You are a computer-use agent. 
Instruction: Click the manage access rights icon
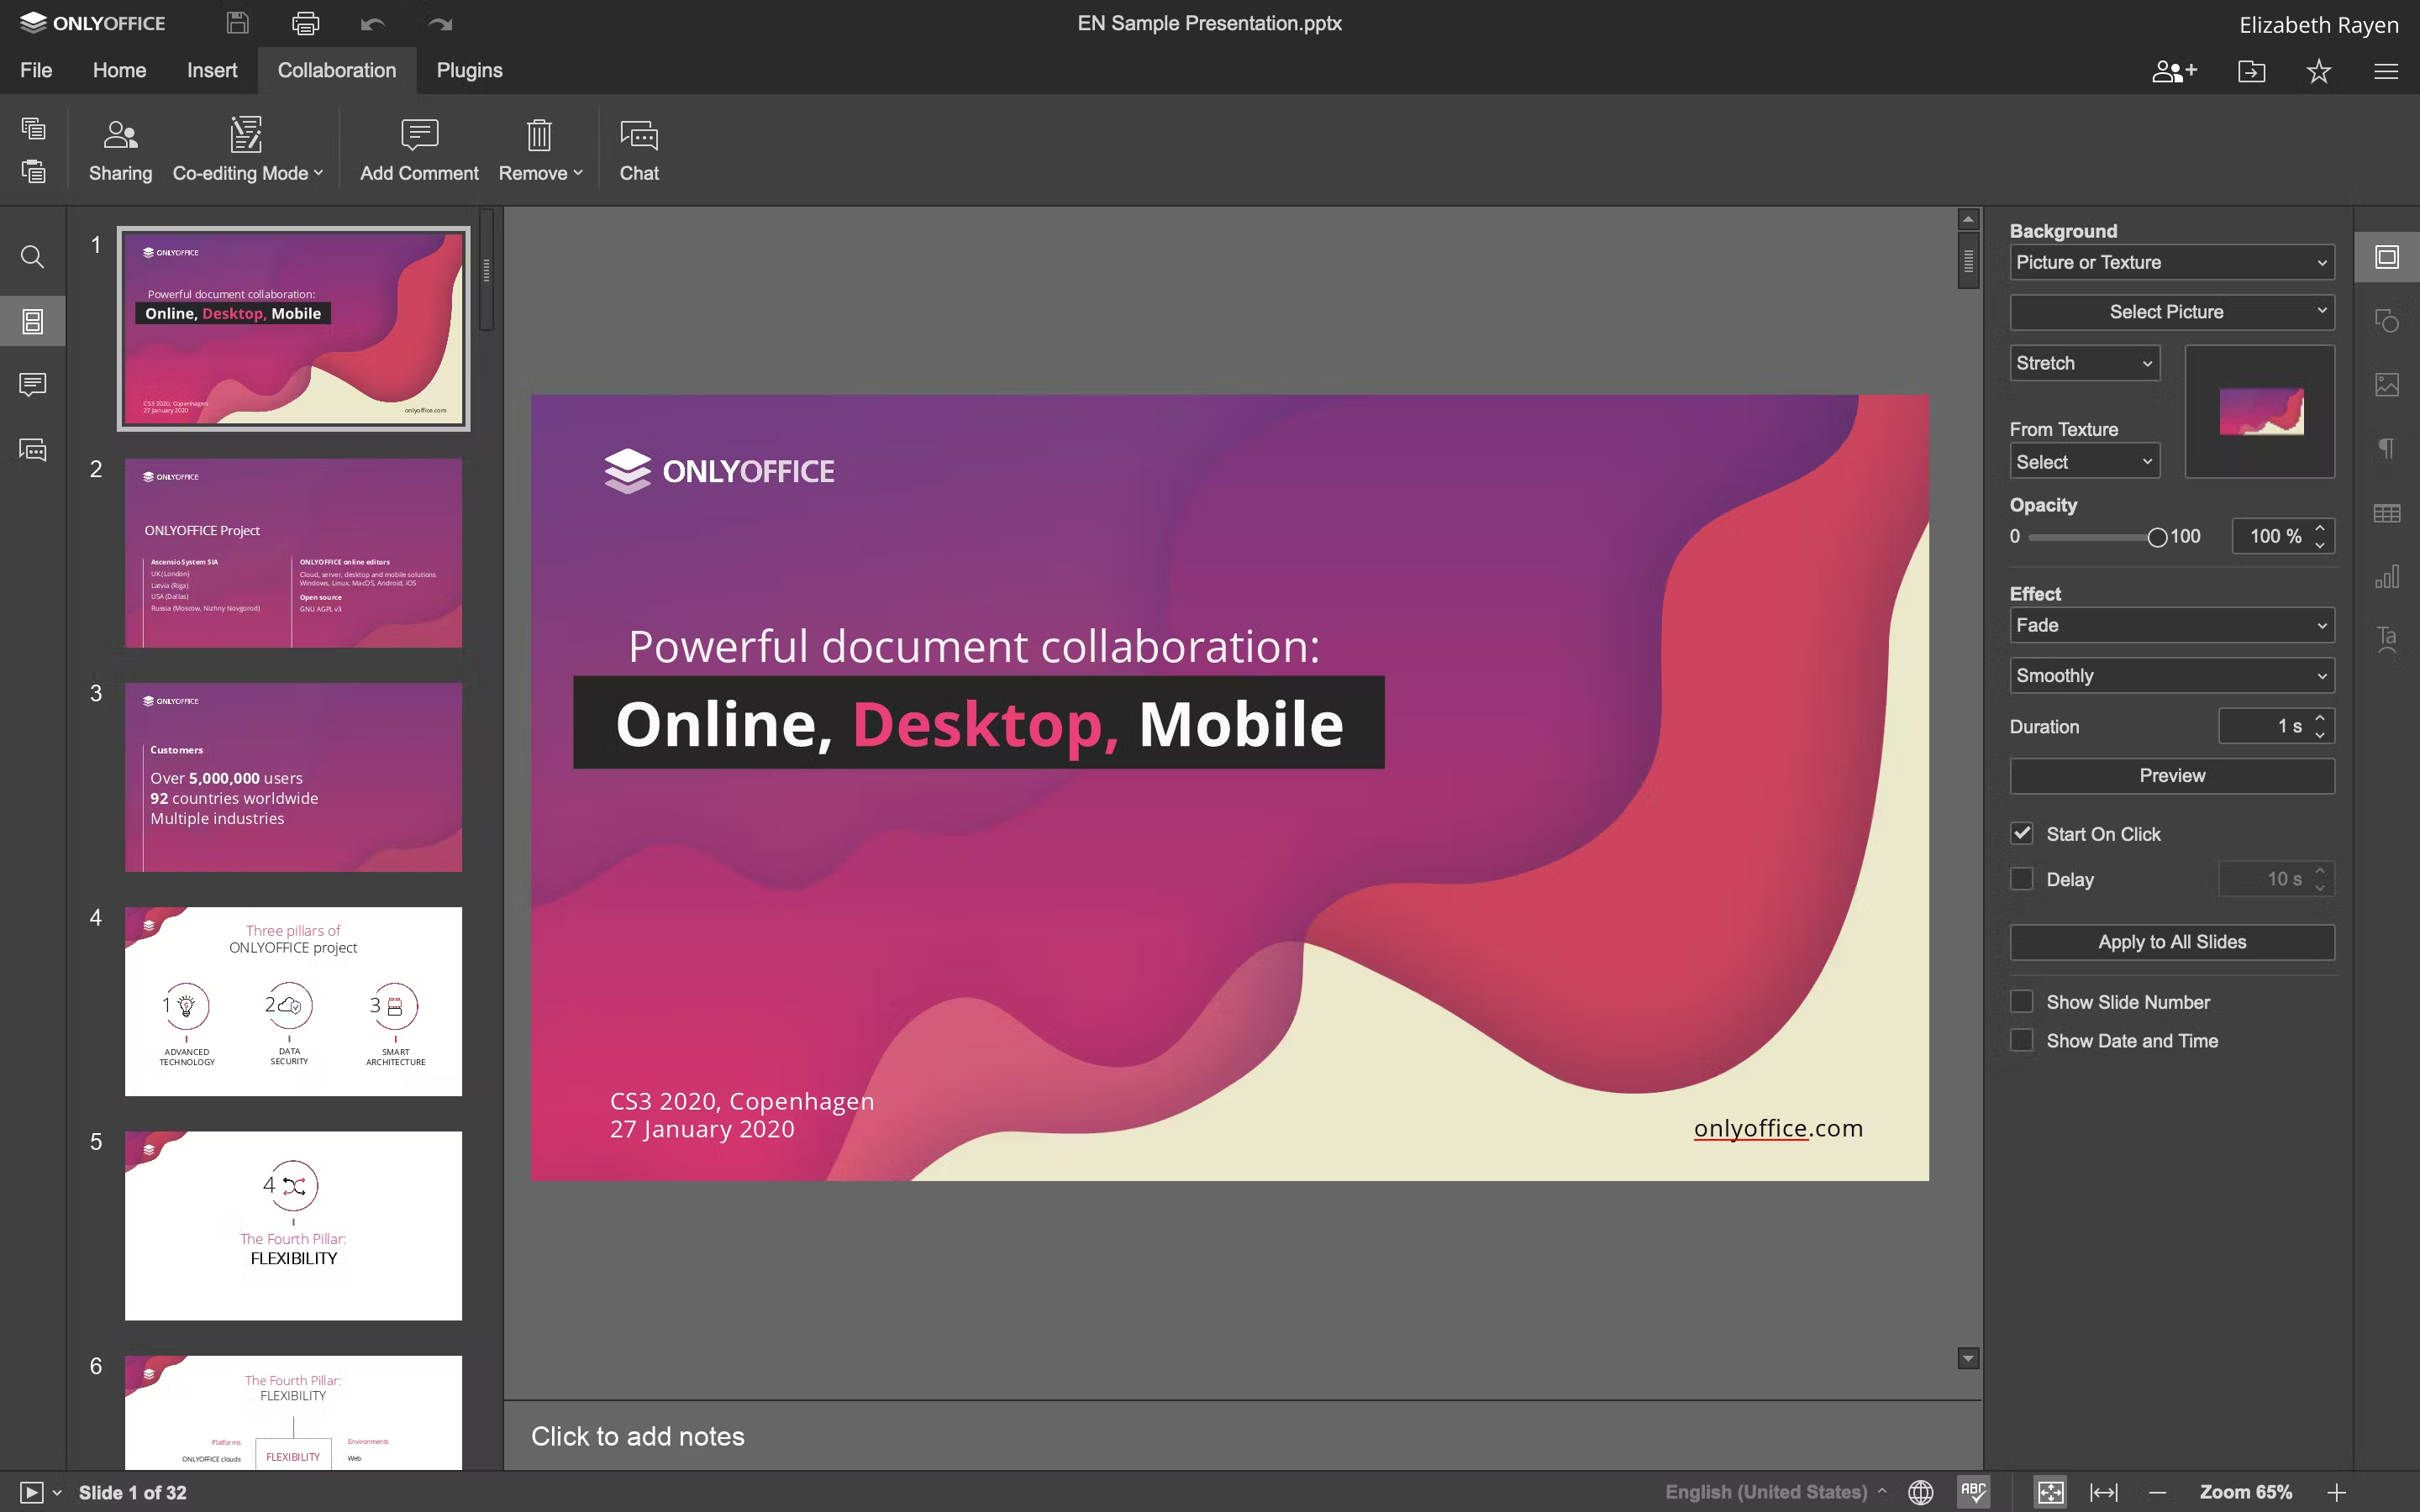[2175, 71]
